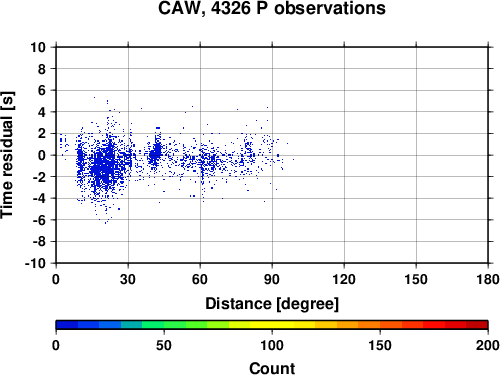Click the y-axis tick label '-10'
Viewport: 500px width, 375px height.
click(x=35, y=263)
